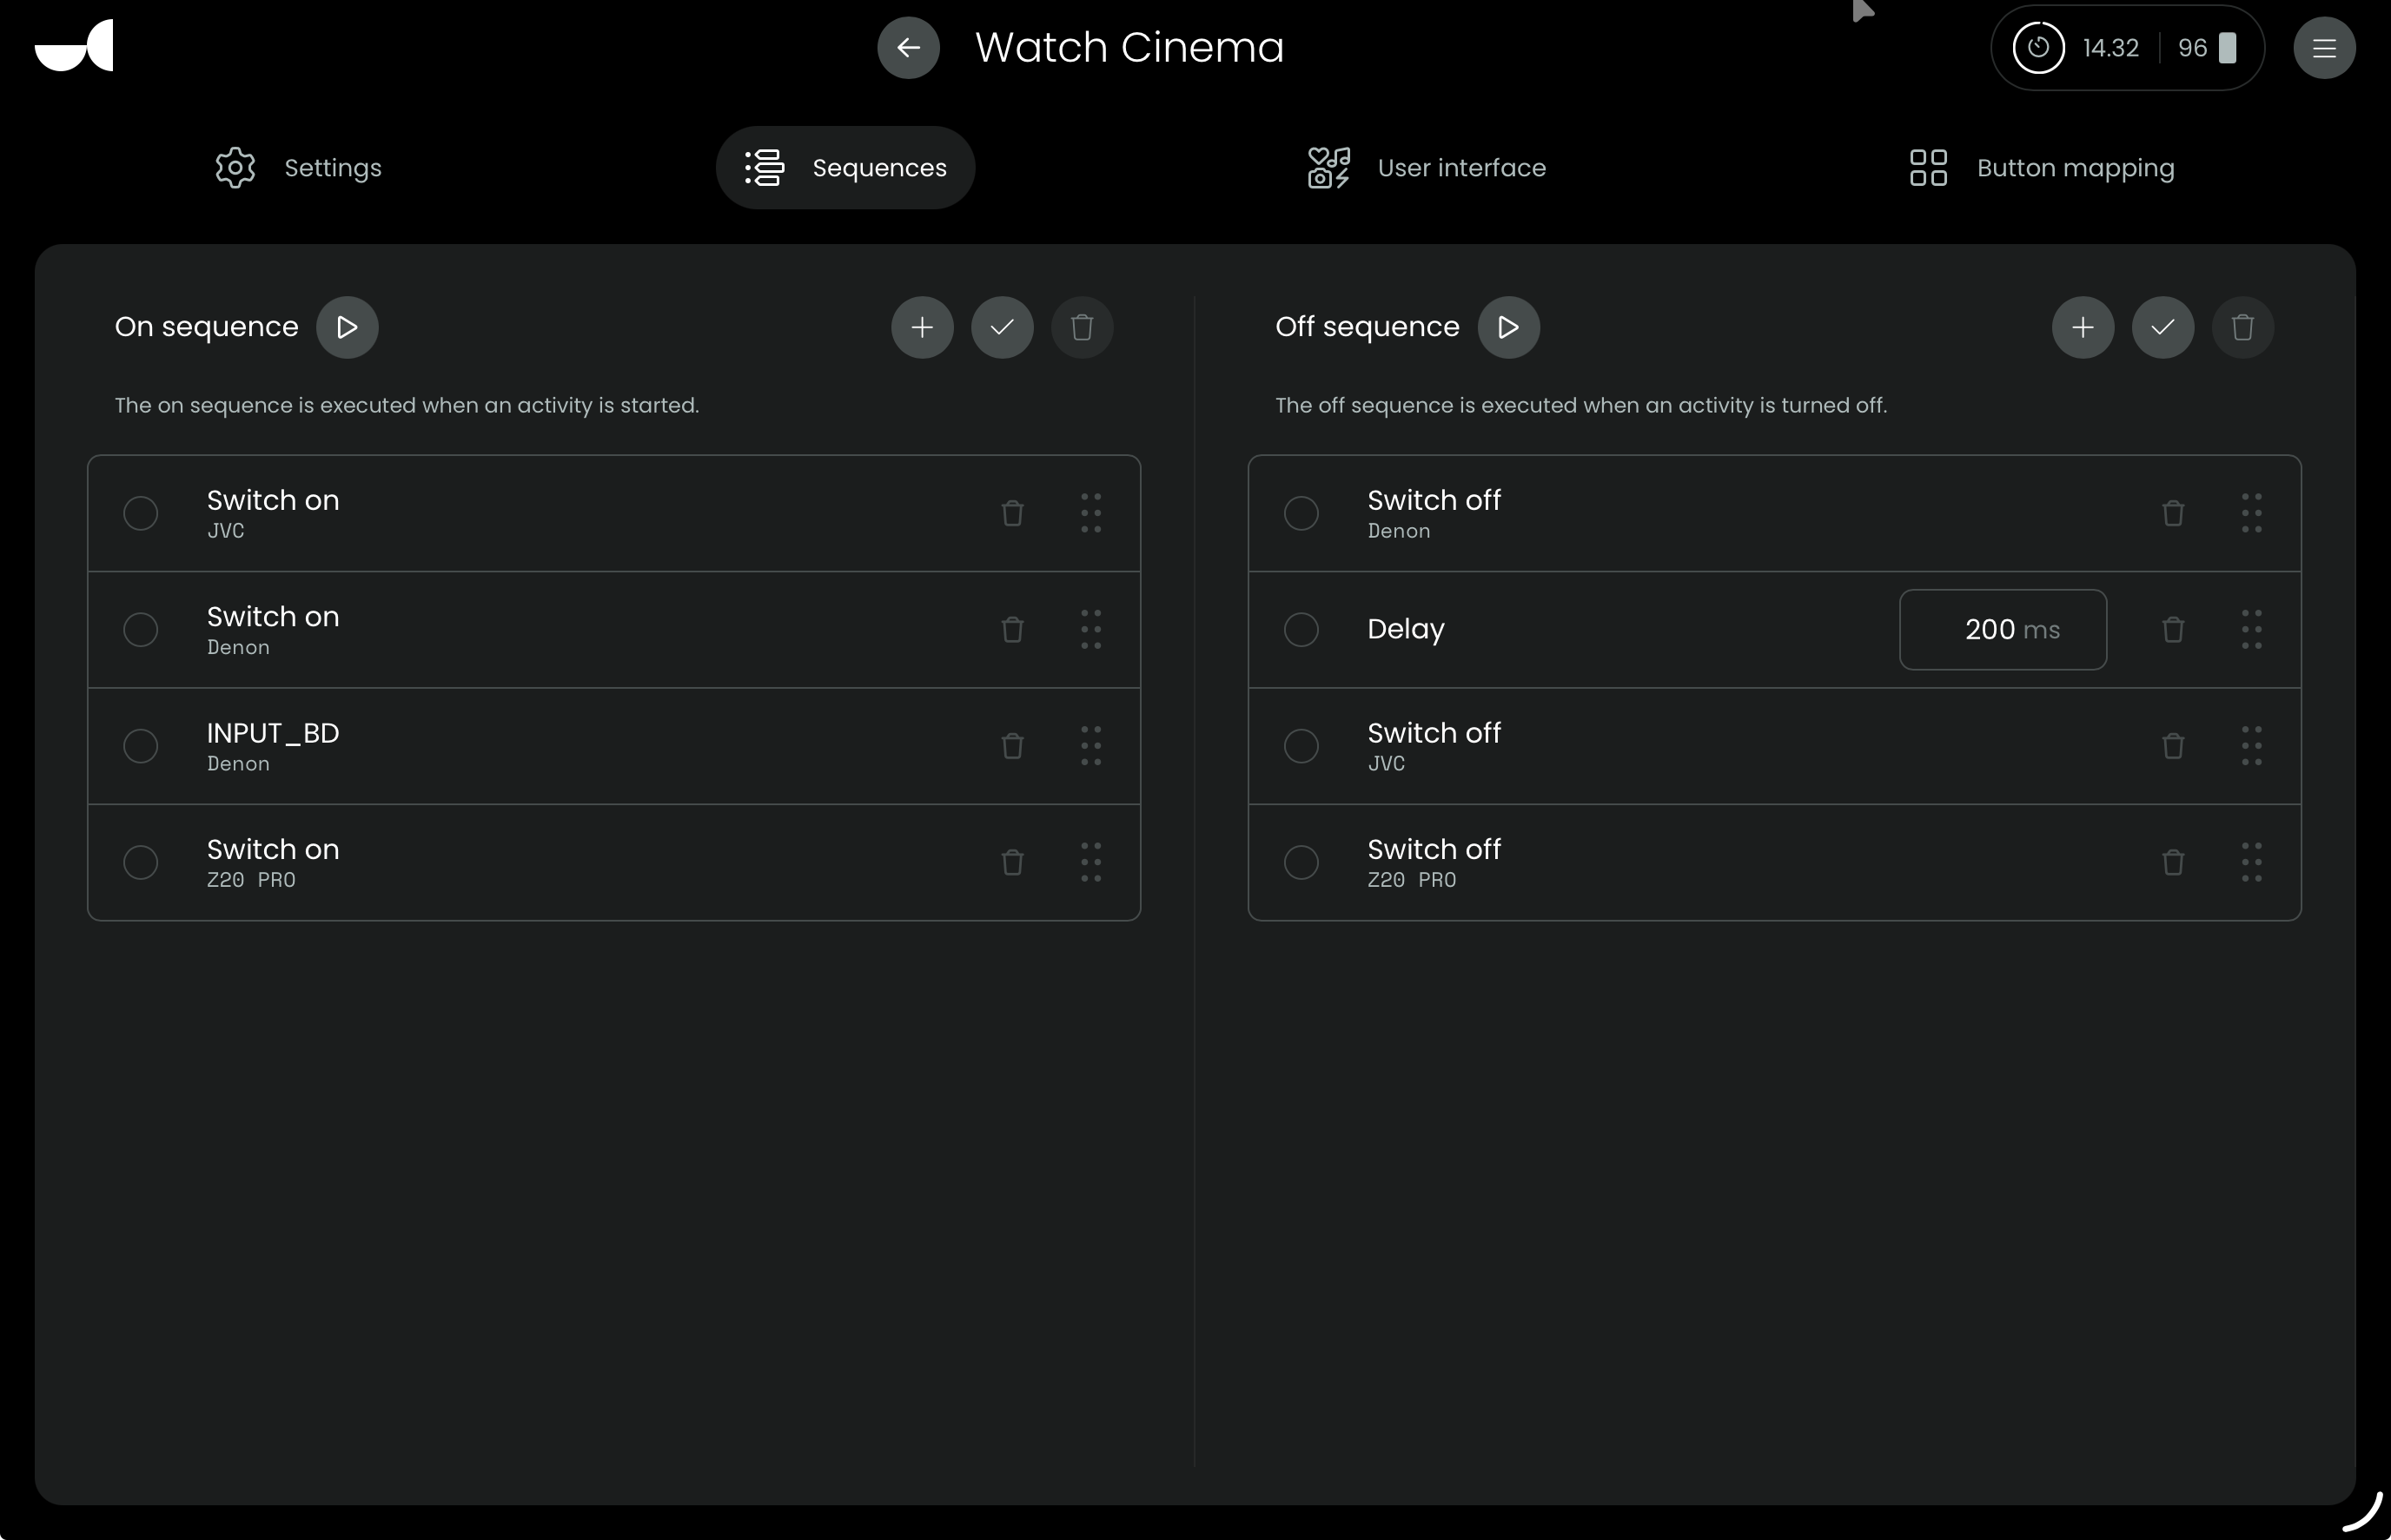Viewport: 2391px width, 1540px height.
Task: Click drag handle of Switch on Z20 PRO
Action: (1091, 862)
